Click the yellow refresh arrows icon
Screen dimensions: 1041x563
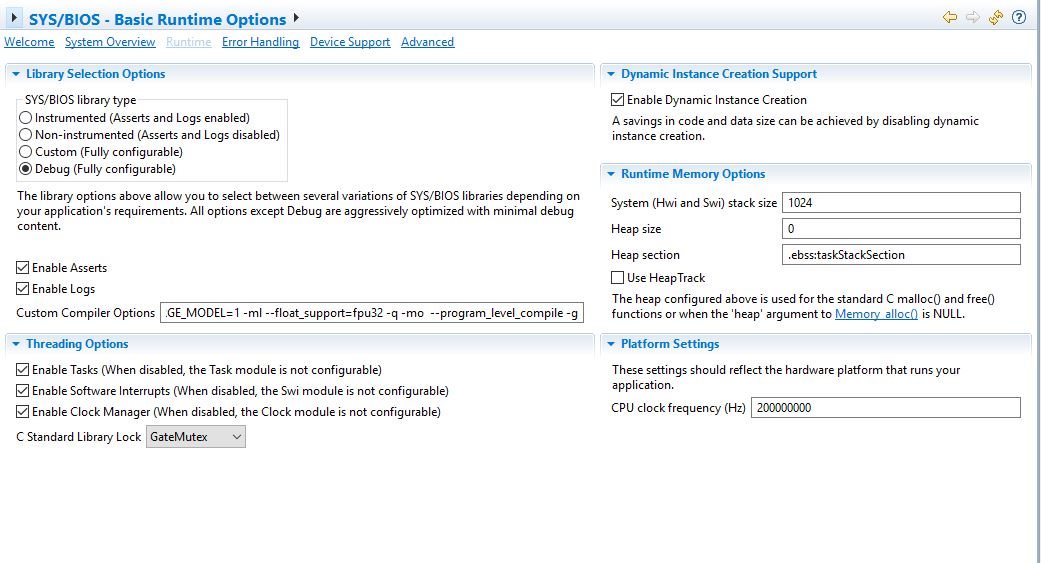[x=995, y=18]
